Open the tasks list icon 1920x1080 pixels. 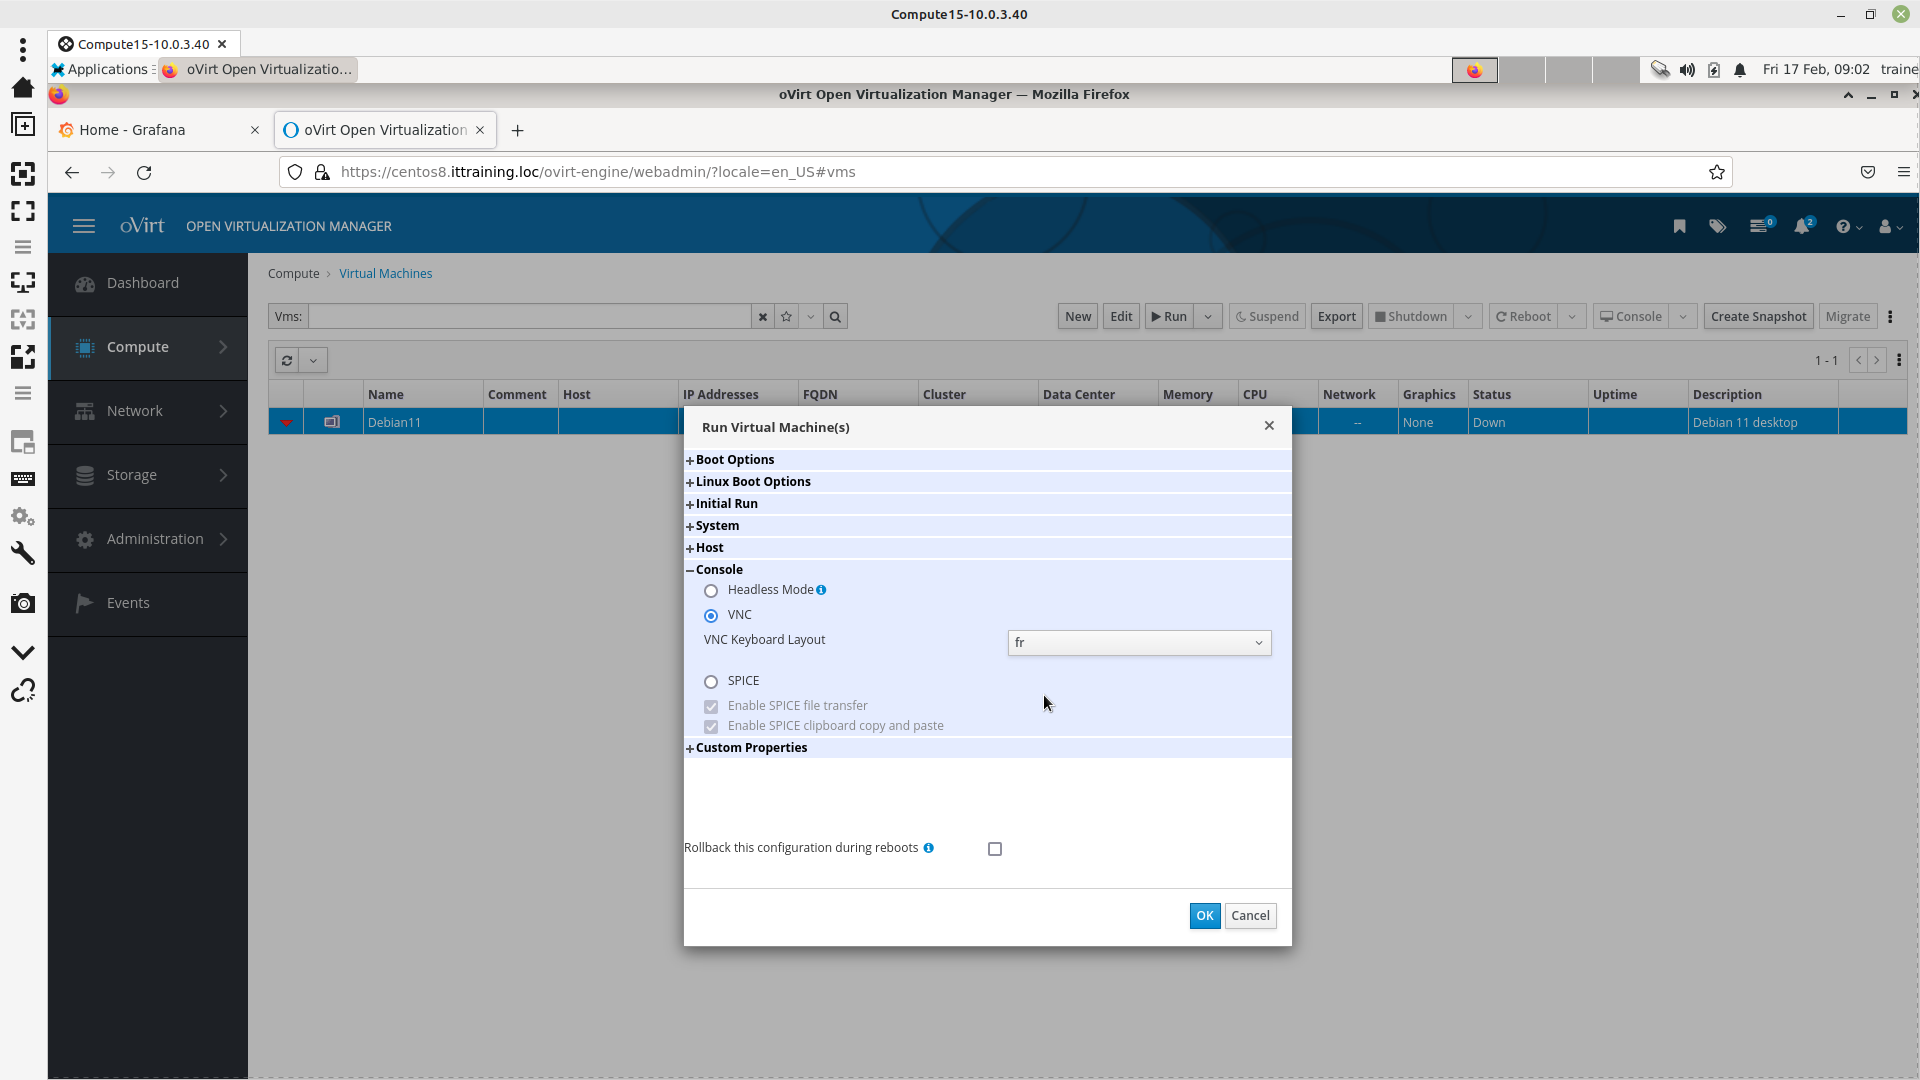(1759, 227)
